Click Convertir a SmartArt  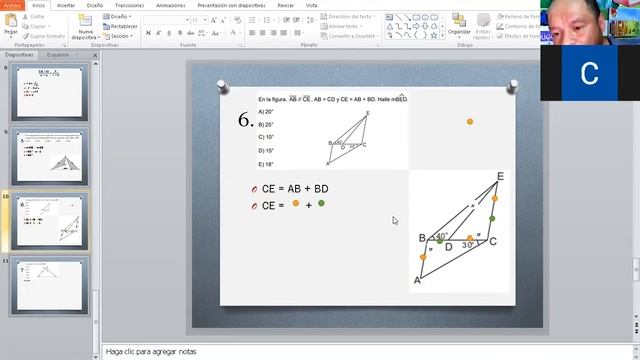(348, 36)
